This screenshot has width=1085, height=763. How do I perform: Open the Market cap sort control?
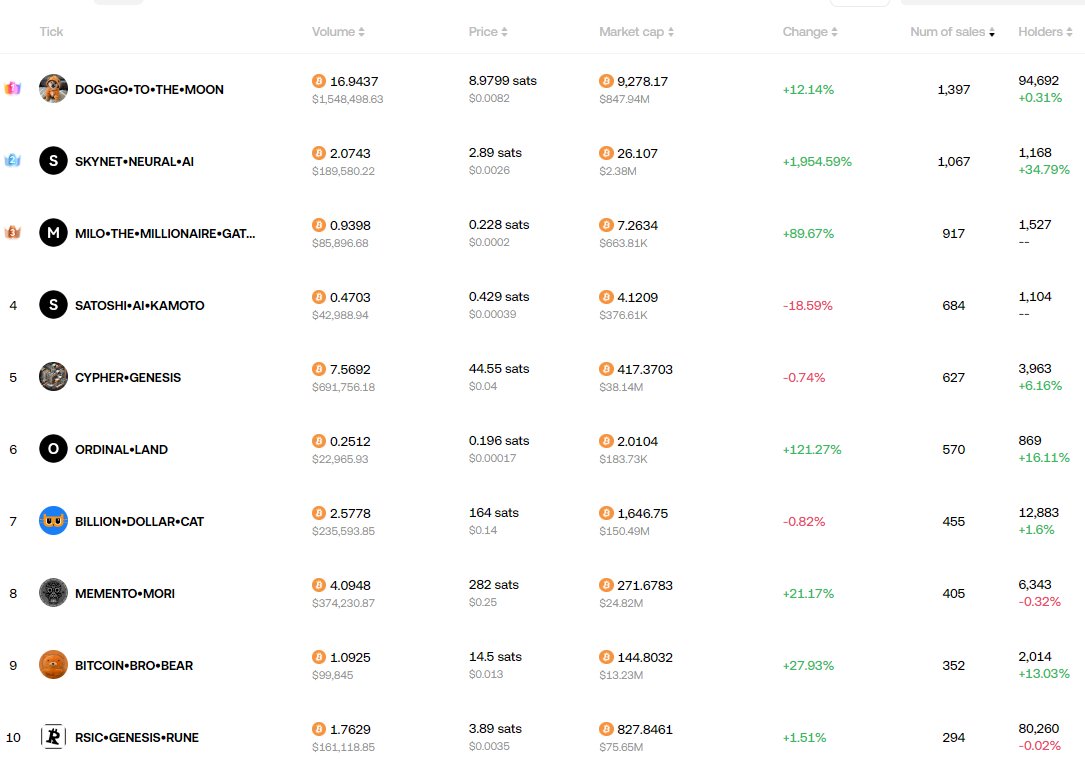[673, 31]
